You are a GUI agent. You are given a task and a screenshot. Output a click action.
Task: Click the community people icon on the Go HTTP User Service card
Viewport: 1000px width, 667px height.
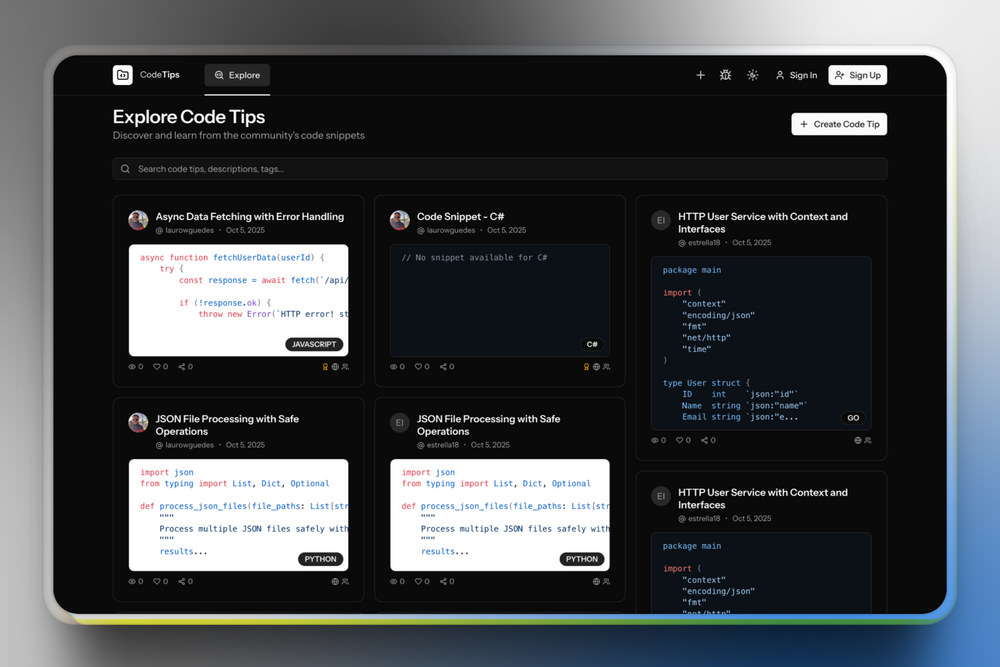(x=868, y=440)
